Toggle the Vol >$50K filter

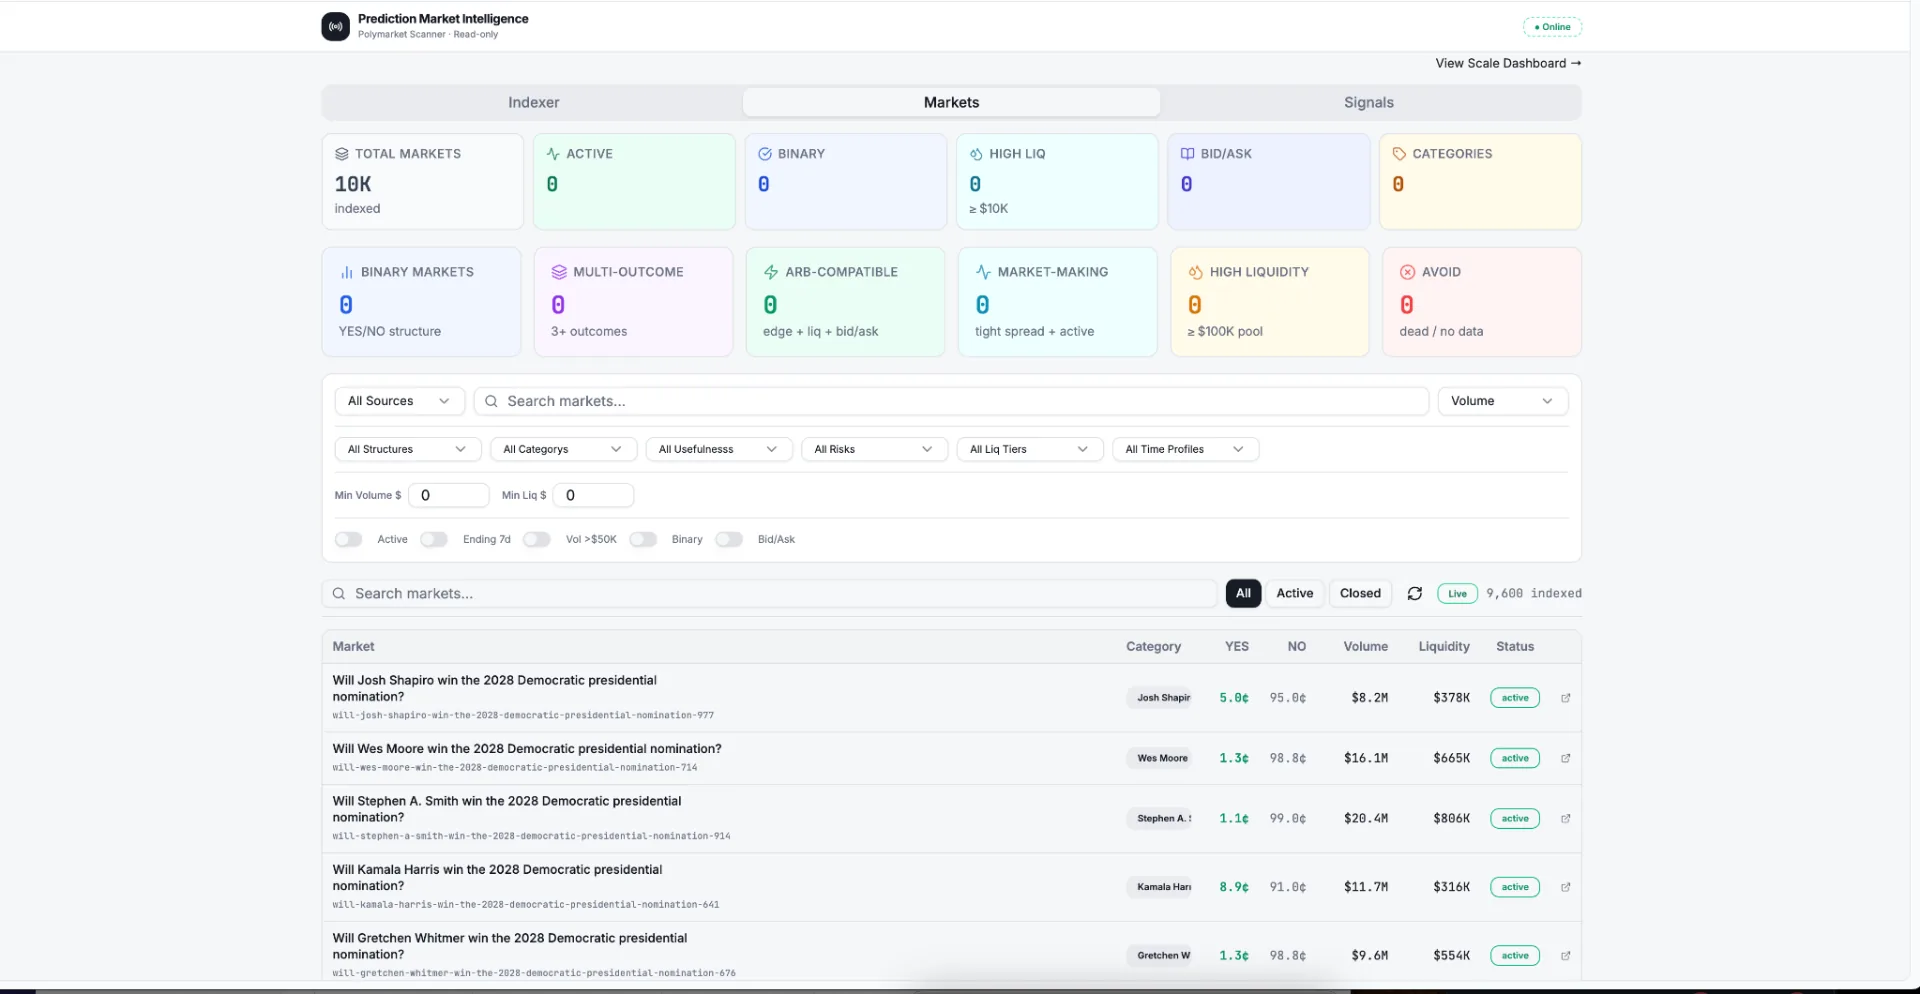click(537, 539)
